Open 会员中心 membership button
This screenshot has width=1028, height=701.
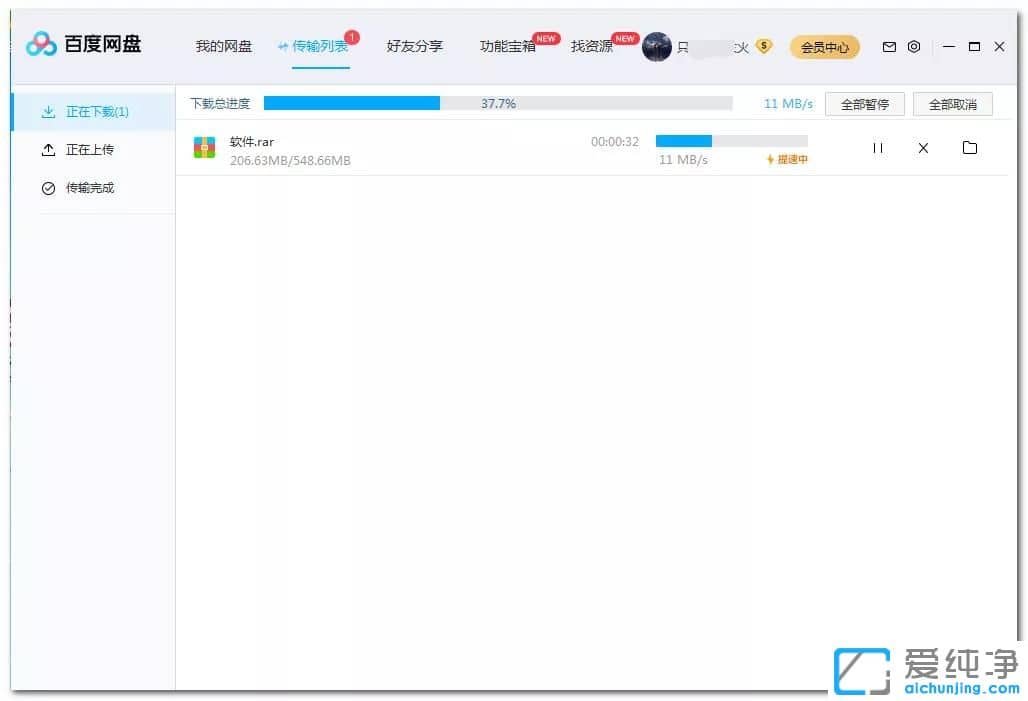click(824, 47)
